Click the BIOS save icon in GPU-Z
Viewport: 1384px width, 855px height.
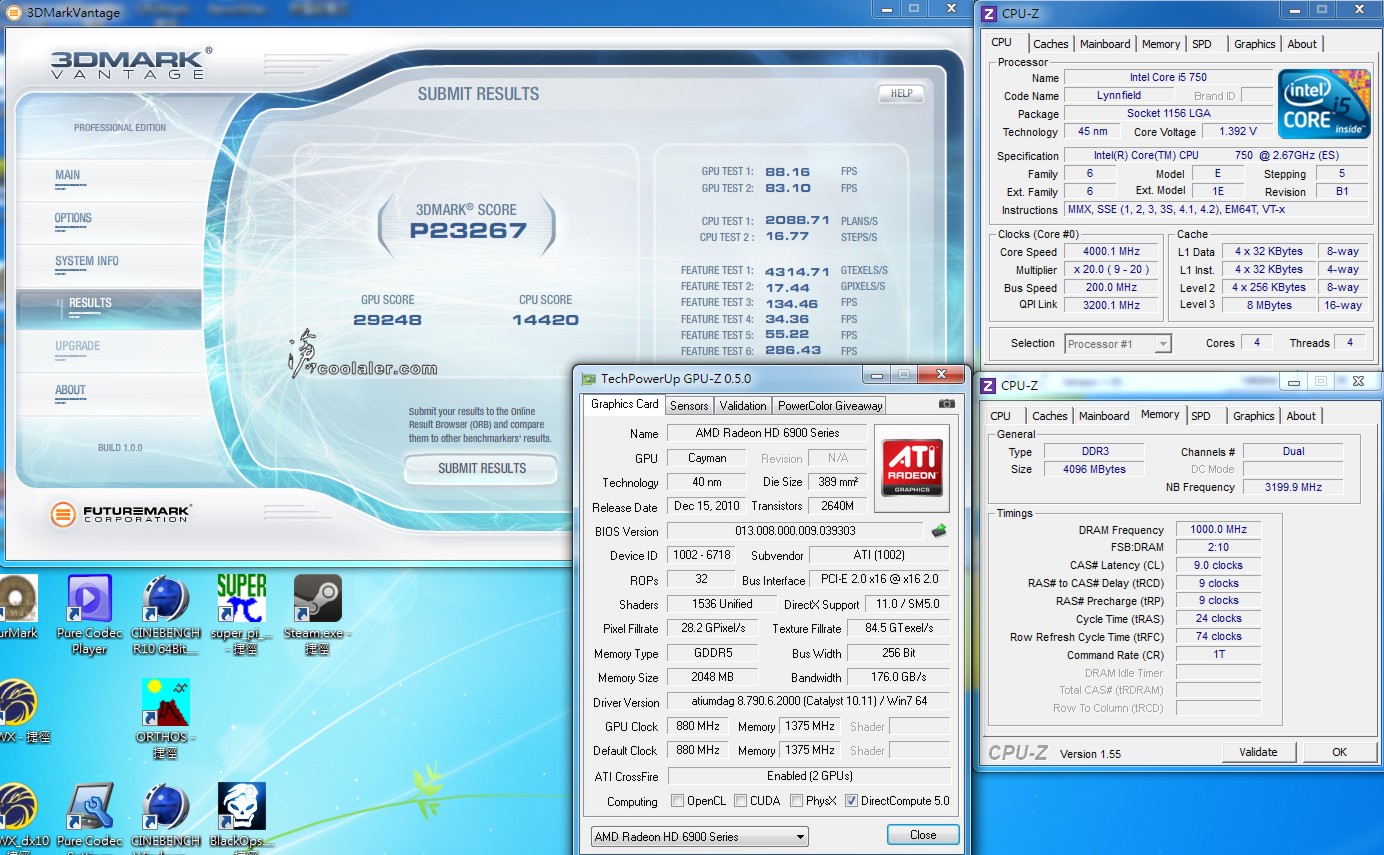point(939,531)
